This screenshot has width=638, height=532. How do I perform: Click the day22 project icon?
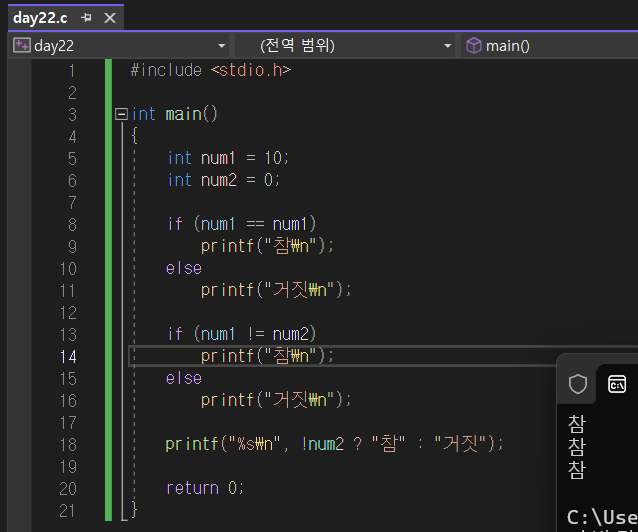[x=22, y=45]
